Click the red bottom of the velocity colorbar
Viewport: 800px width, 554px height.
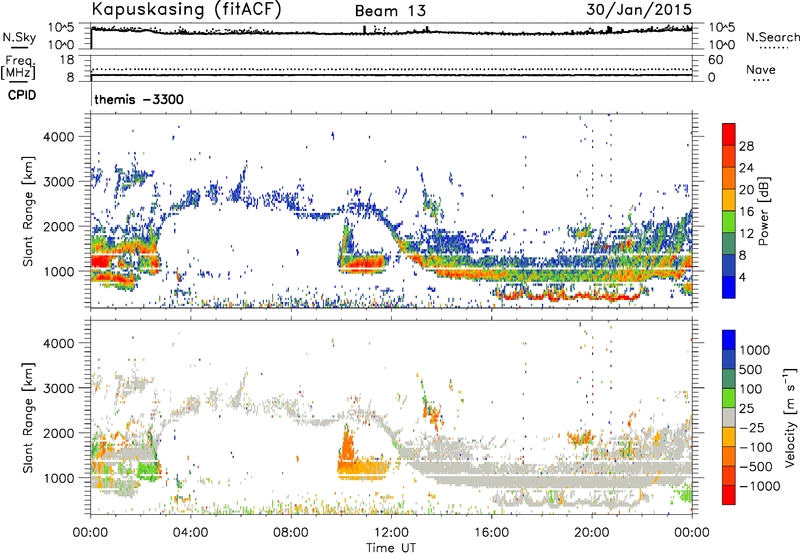click(x=729, y=495)
